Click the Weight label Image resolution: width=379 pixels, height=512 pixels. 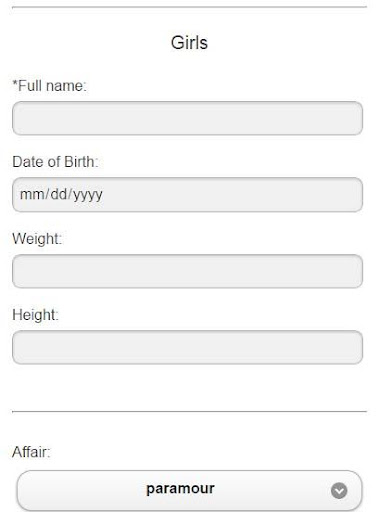pos(37,239)
